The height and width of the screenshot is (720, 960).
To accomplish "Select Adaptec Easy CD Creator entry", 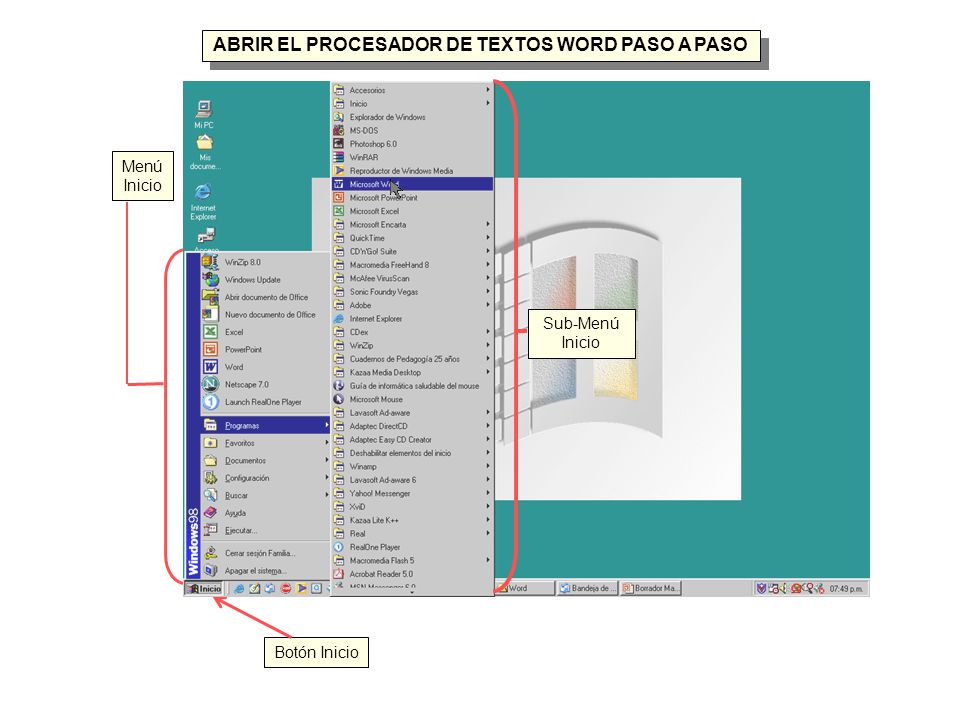I will click(413, 440).
